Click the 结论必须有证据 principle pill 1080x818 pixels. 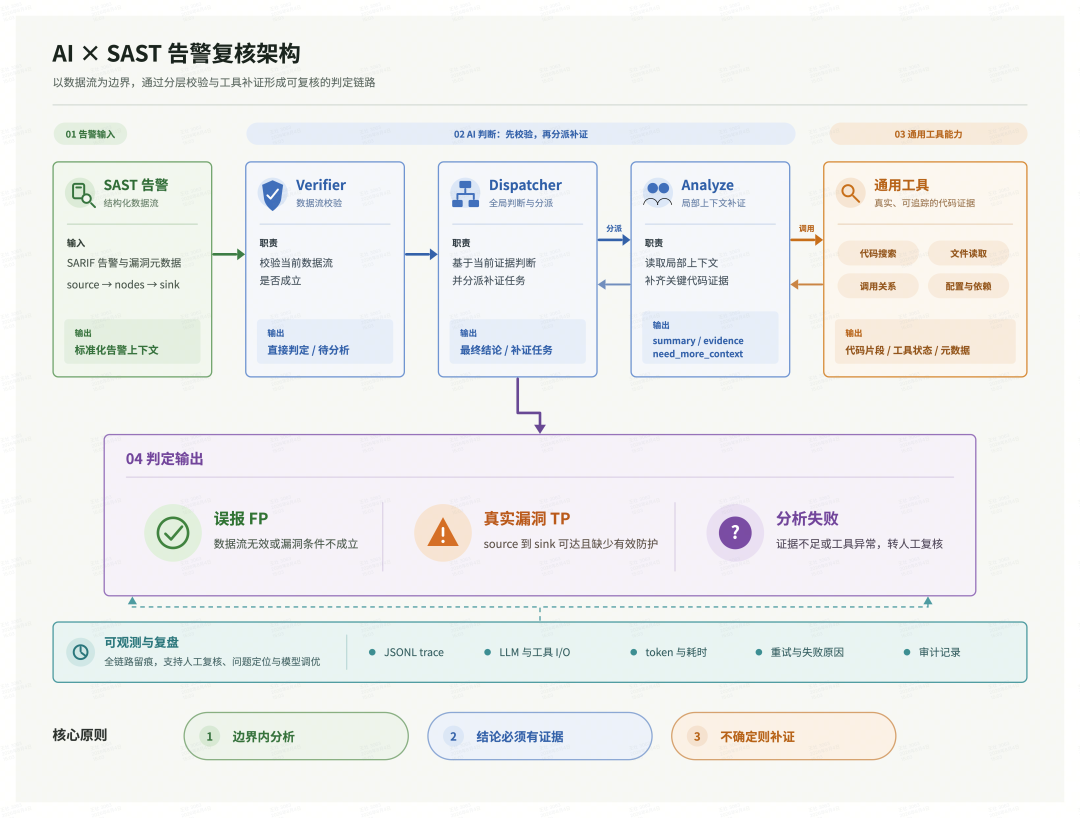click(x=540, y=736)
